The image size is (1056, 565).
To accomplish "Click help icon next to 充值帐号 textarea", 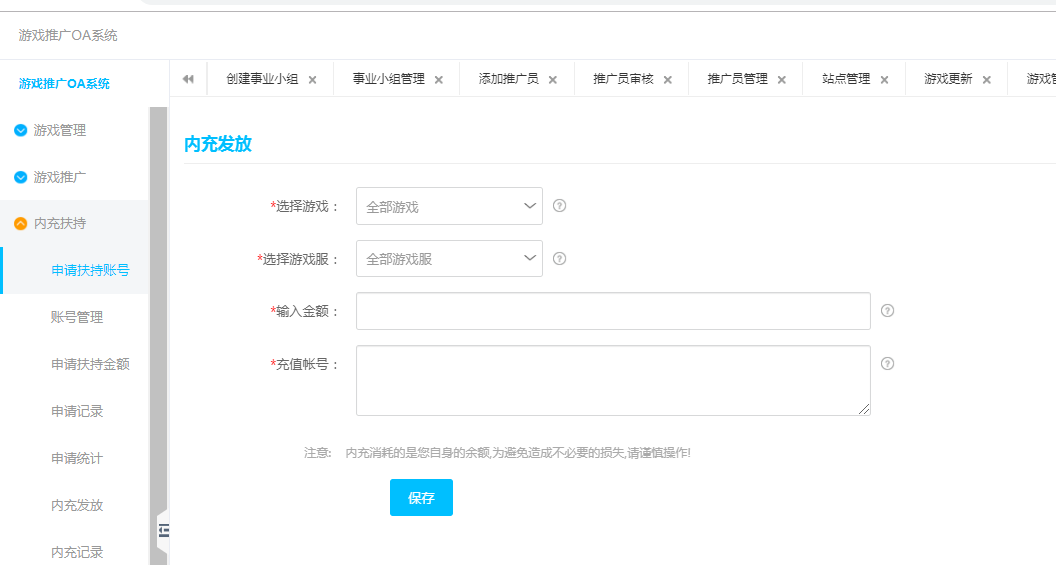I will [887, 363].
